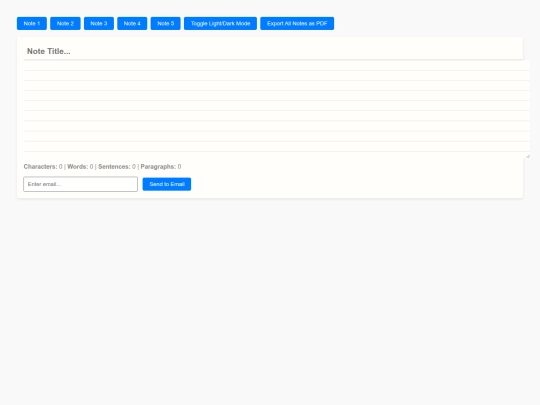Click the empty page background below the note card
The image size is (540, 405).
[270, 300]
